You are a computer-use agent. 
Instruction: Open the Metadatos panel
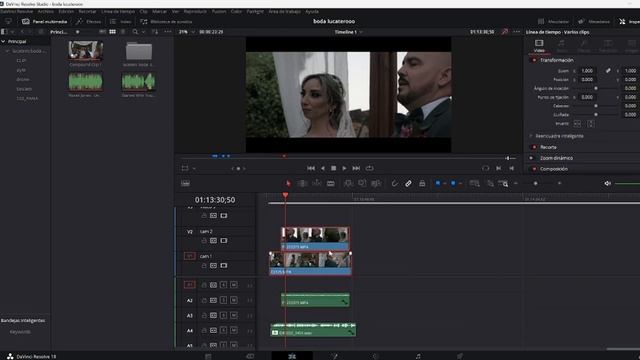point(594,21)
